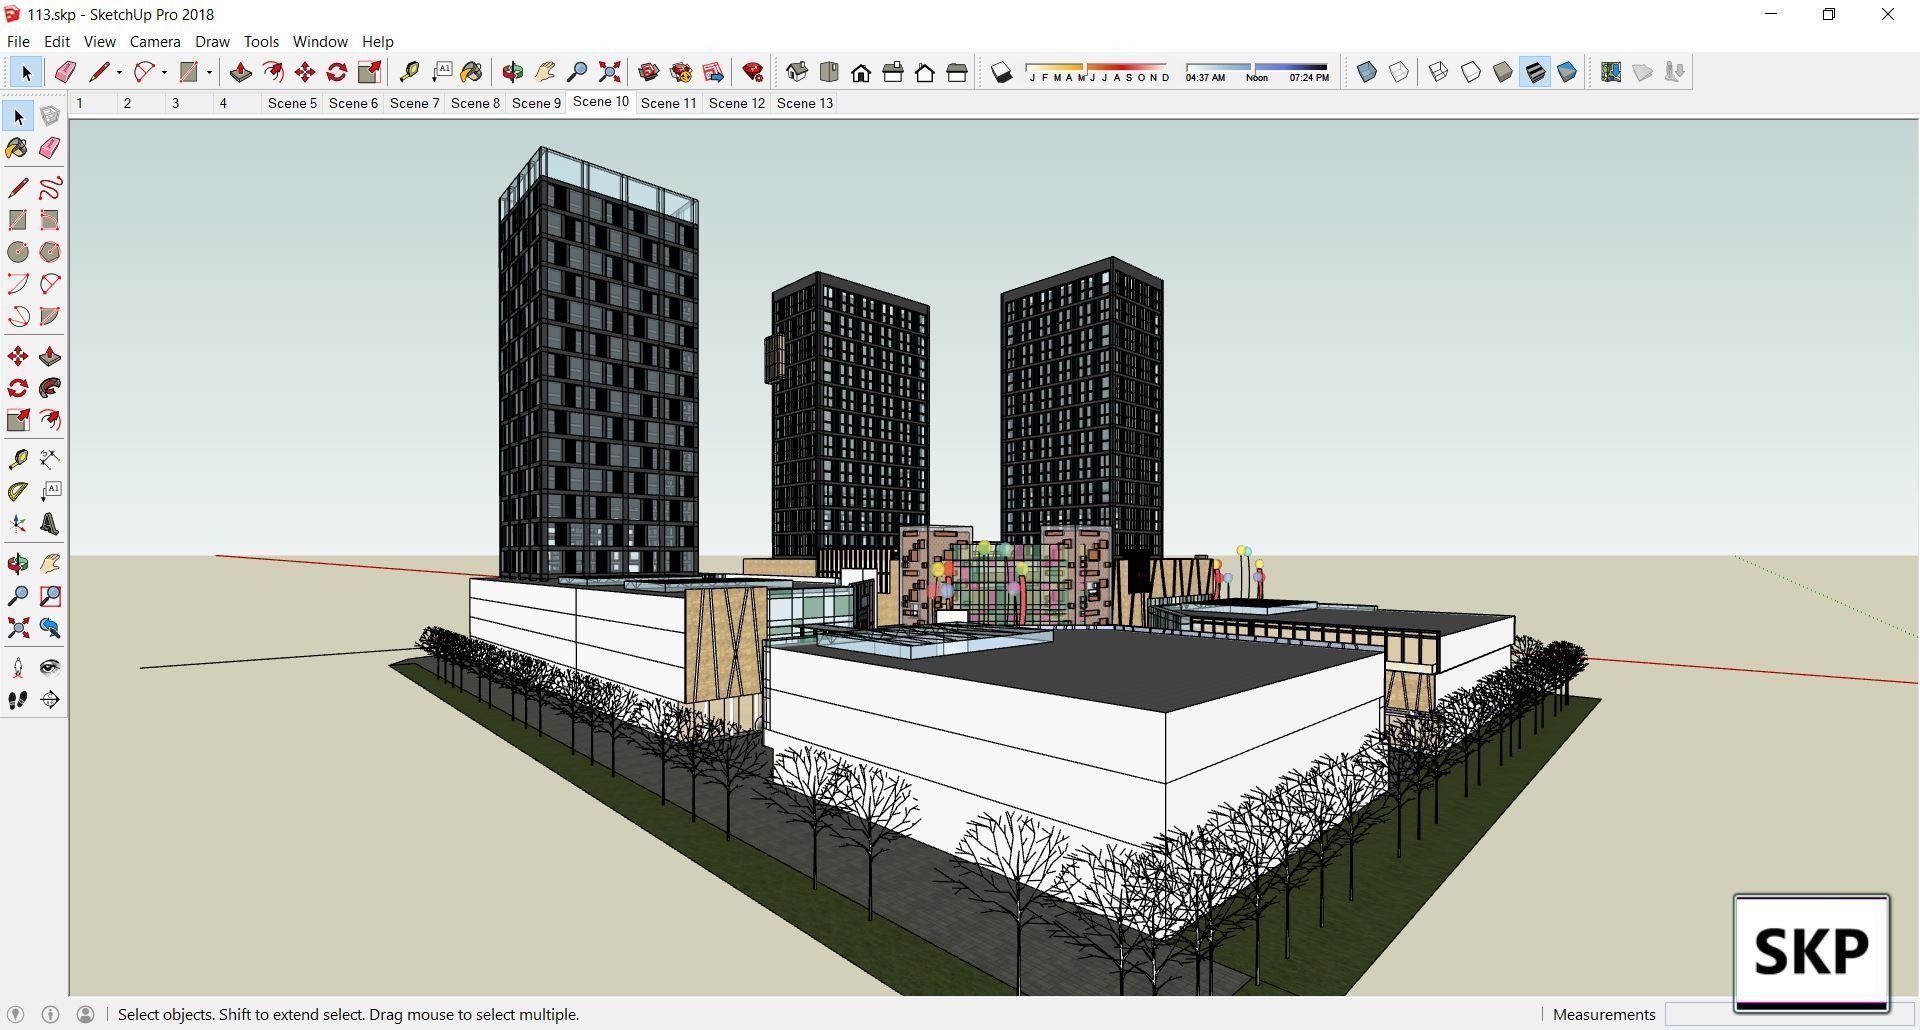
Task: Click the Noon to 07:24 PM time slider
Action: [x=1292, y=67]
